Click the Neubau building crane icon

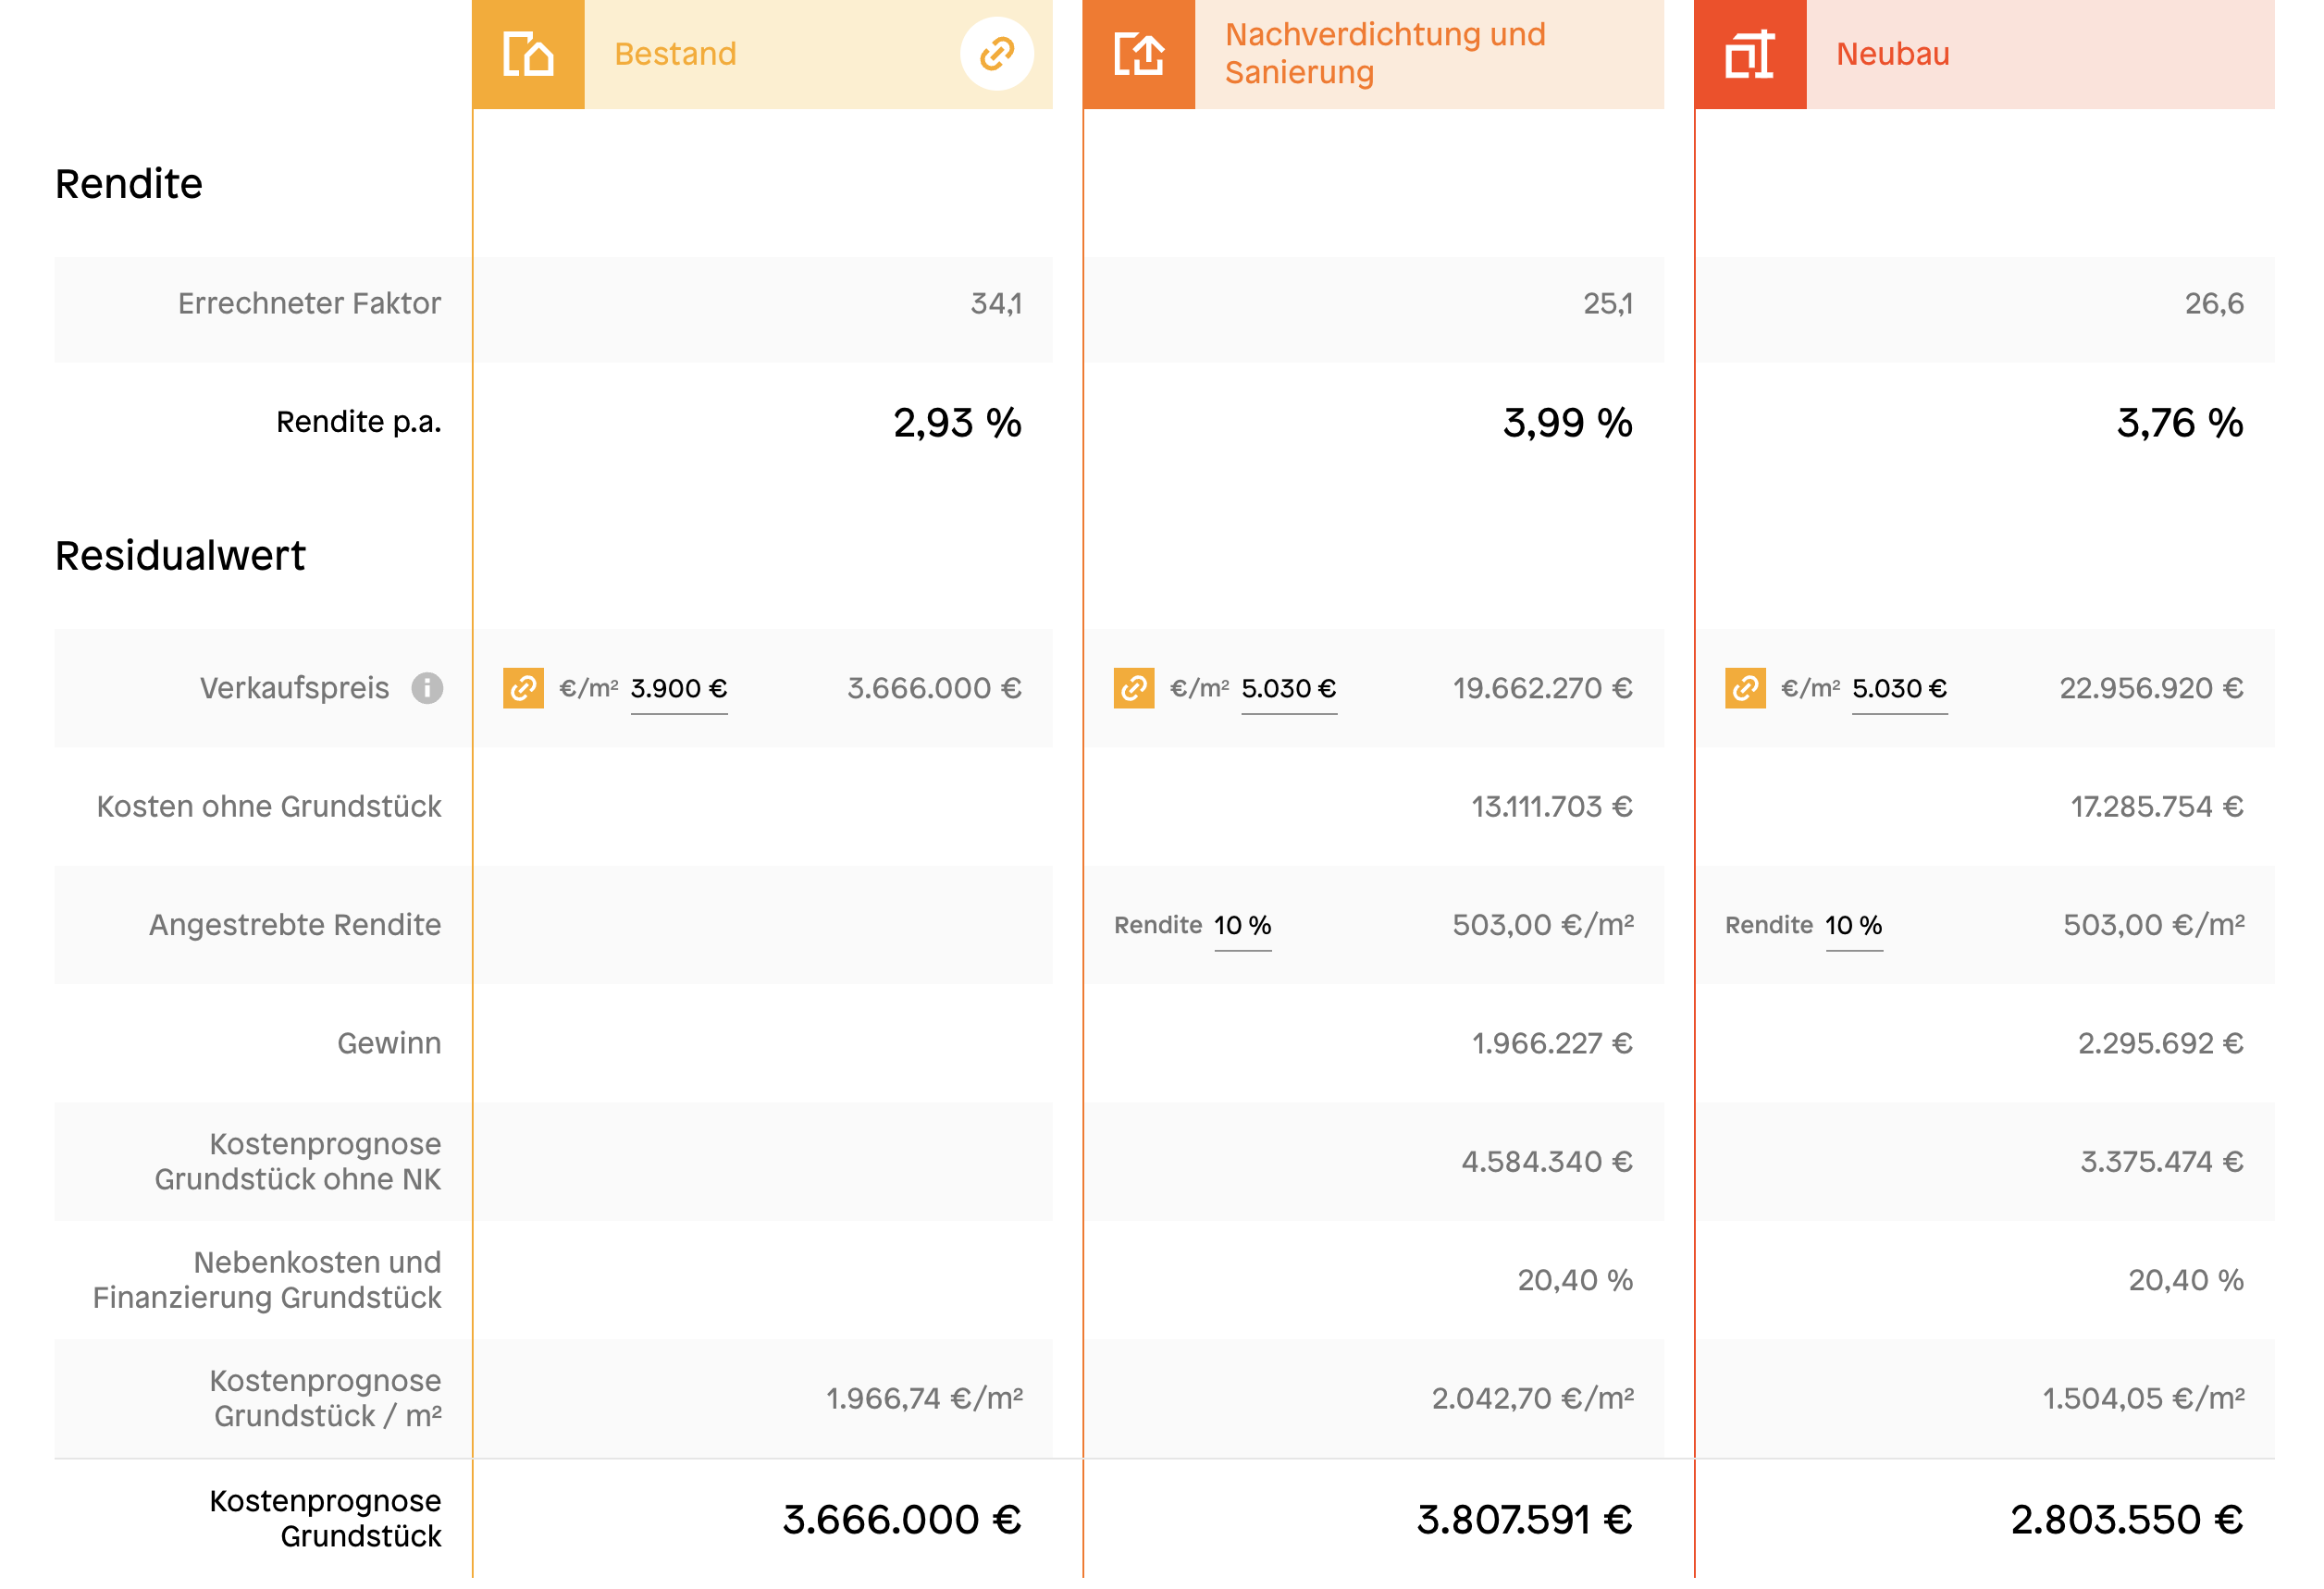coord(1749,54)
